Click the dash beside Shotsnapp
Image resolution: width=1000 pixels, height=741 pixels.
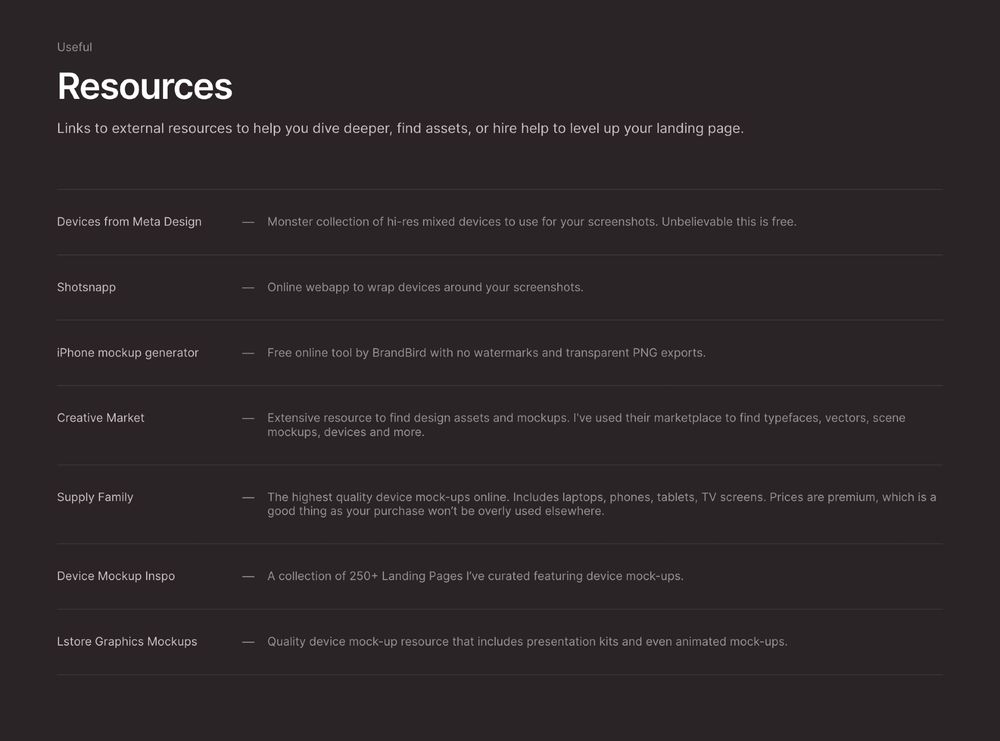(x=248, y=287)
